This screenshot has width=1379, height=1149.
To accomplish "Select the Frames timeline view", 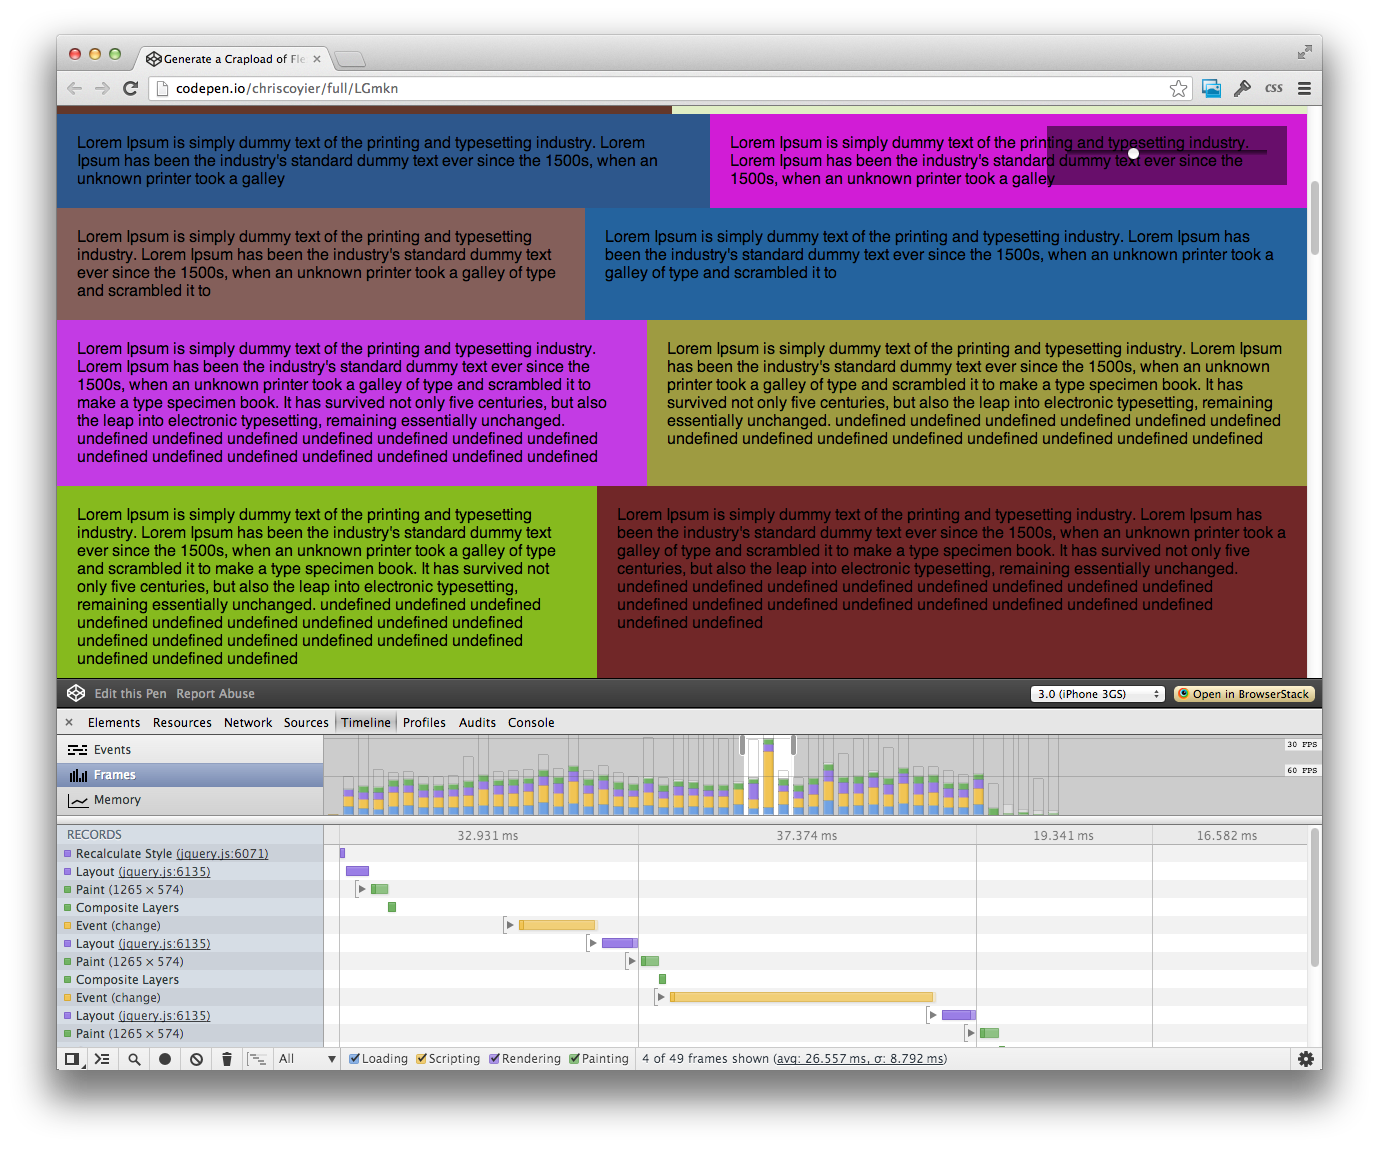I will coord(190,775).
